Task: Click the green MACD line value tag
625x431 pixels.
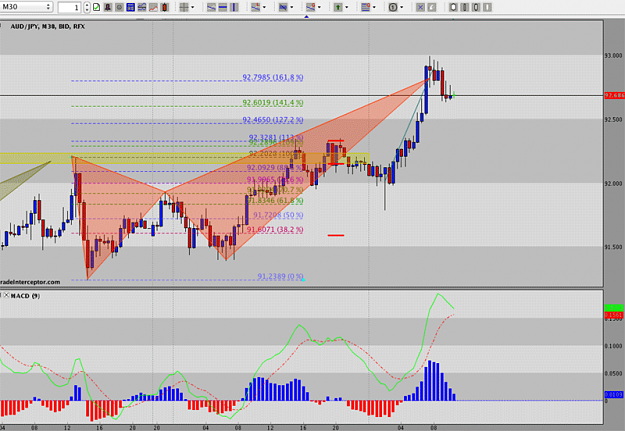Action: point(614,308)
